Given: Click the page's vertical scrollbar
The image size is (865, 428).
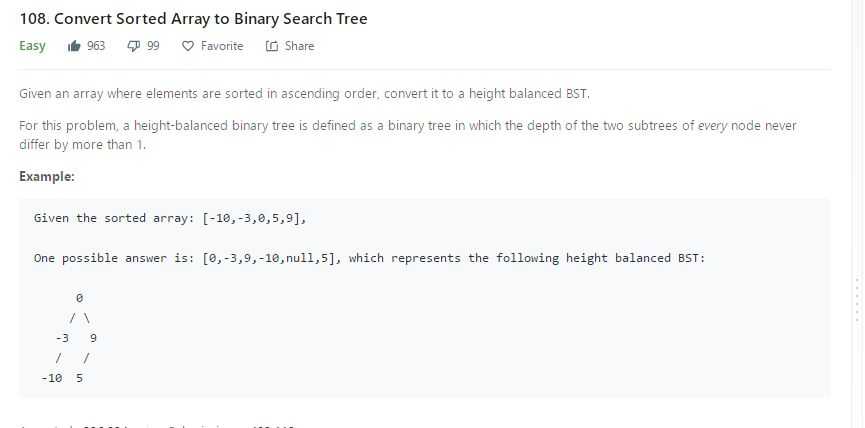Looking at the screenshot, I should [x=854, y=214].
